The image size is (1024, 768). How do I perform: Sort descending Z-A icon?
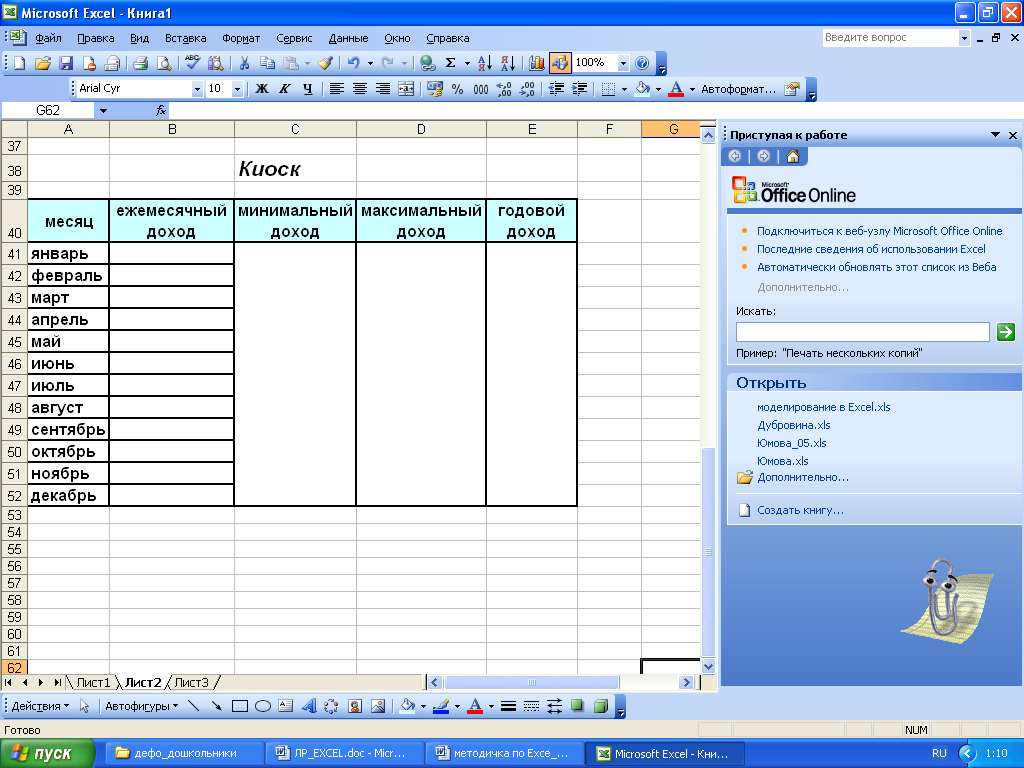coord(508,63)
